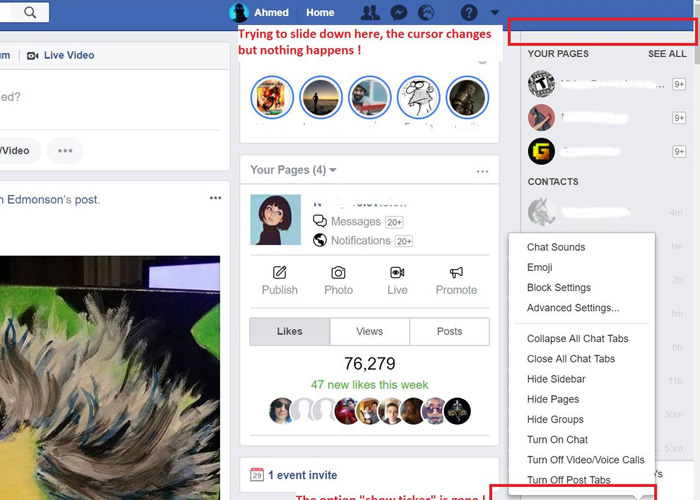Screen dimensions: 700x500
Task: Click SEE ALL in Your Pages sidebar
Action: pyautogui.click(x=667, y=54)
